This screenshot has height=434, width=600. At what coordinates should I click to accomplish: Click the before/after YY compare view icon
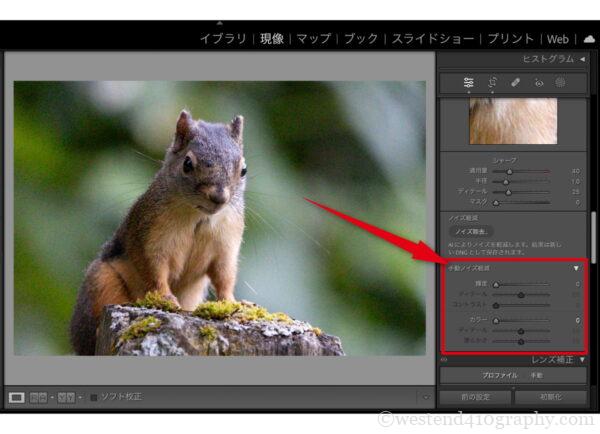[67, 397]
